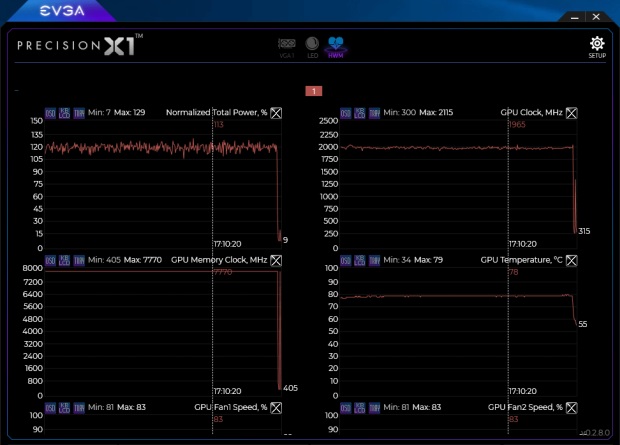The width and height of the screenshot is (620, 445).
Task: Click the Precision X1 logo
Action: tap(80, 45)
